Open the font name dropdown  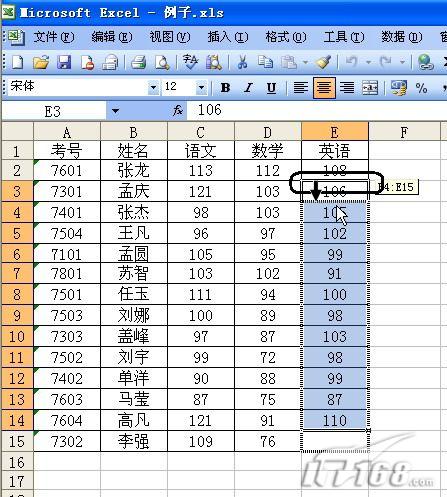pos(153,88)
